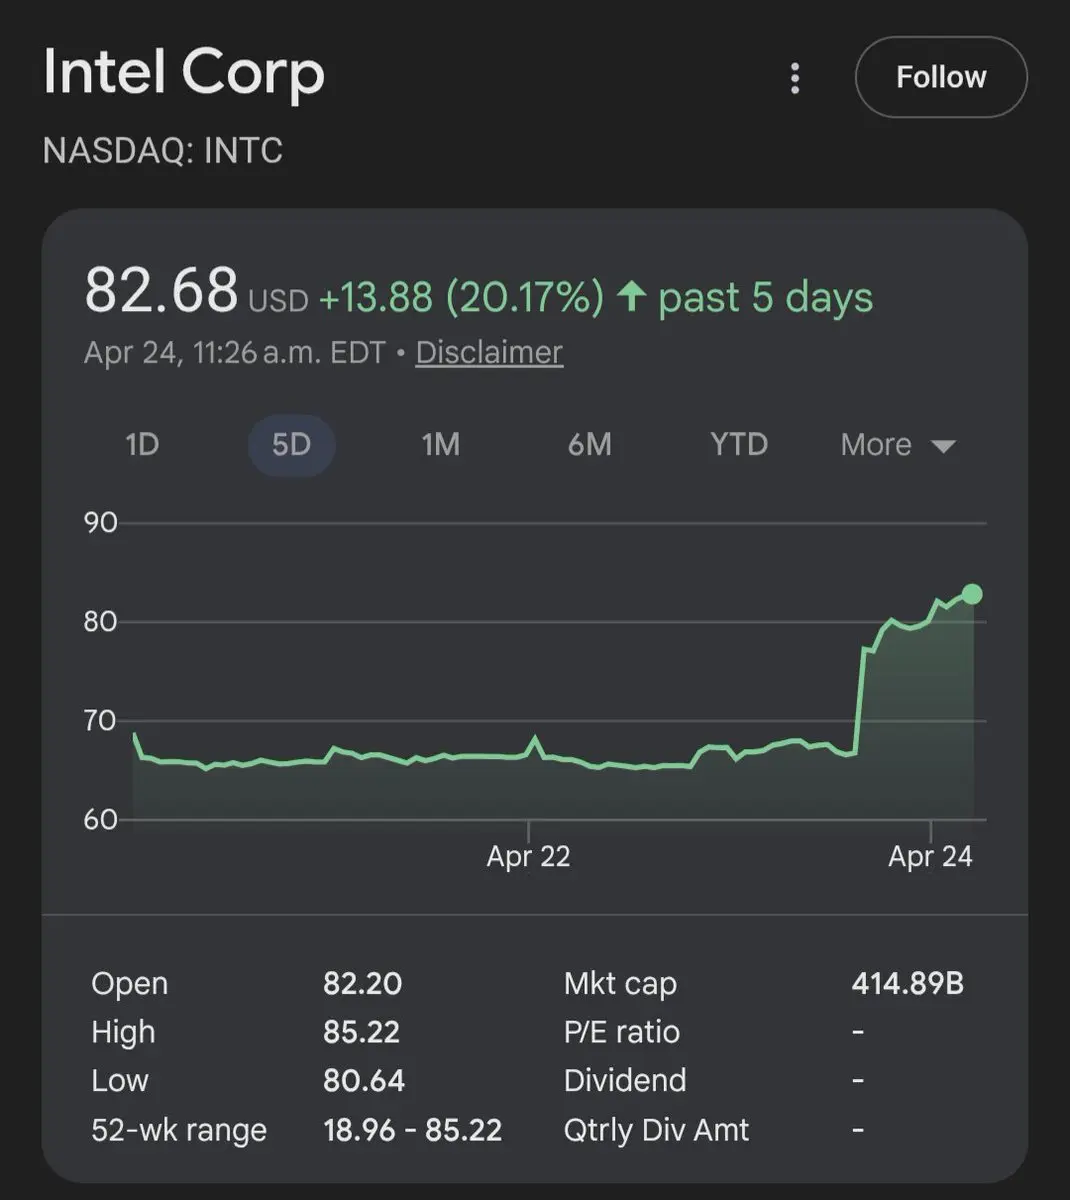Select the 5D chart range
Screen dimensions: 1070x1200
[291, 444]
